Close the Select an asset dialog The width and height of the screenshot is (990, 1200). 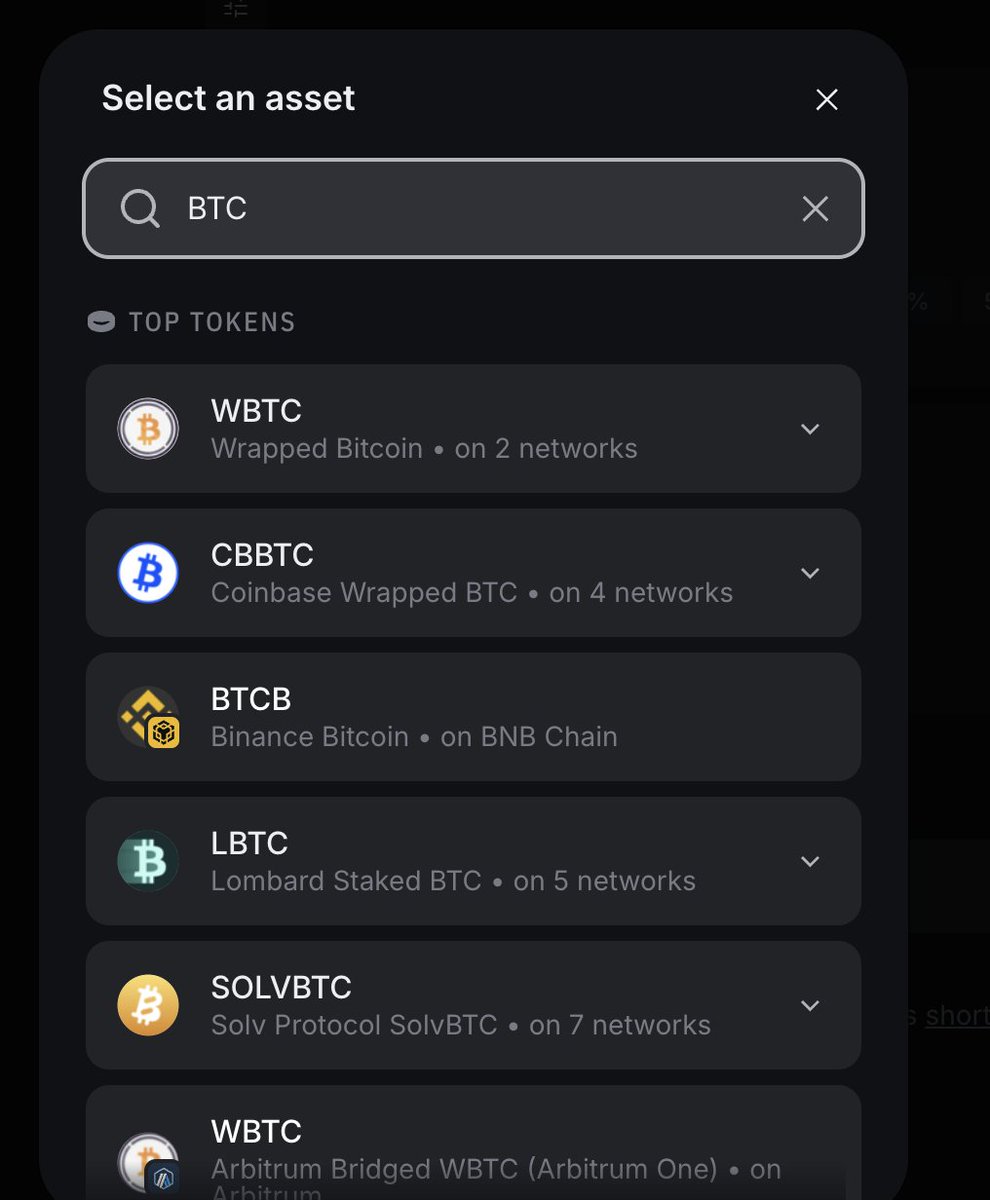[826, 100]
